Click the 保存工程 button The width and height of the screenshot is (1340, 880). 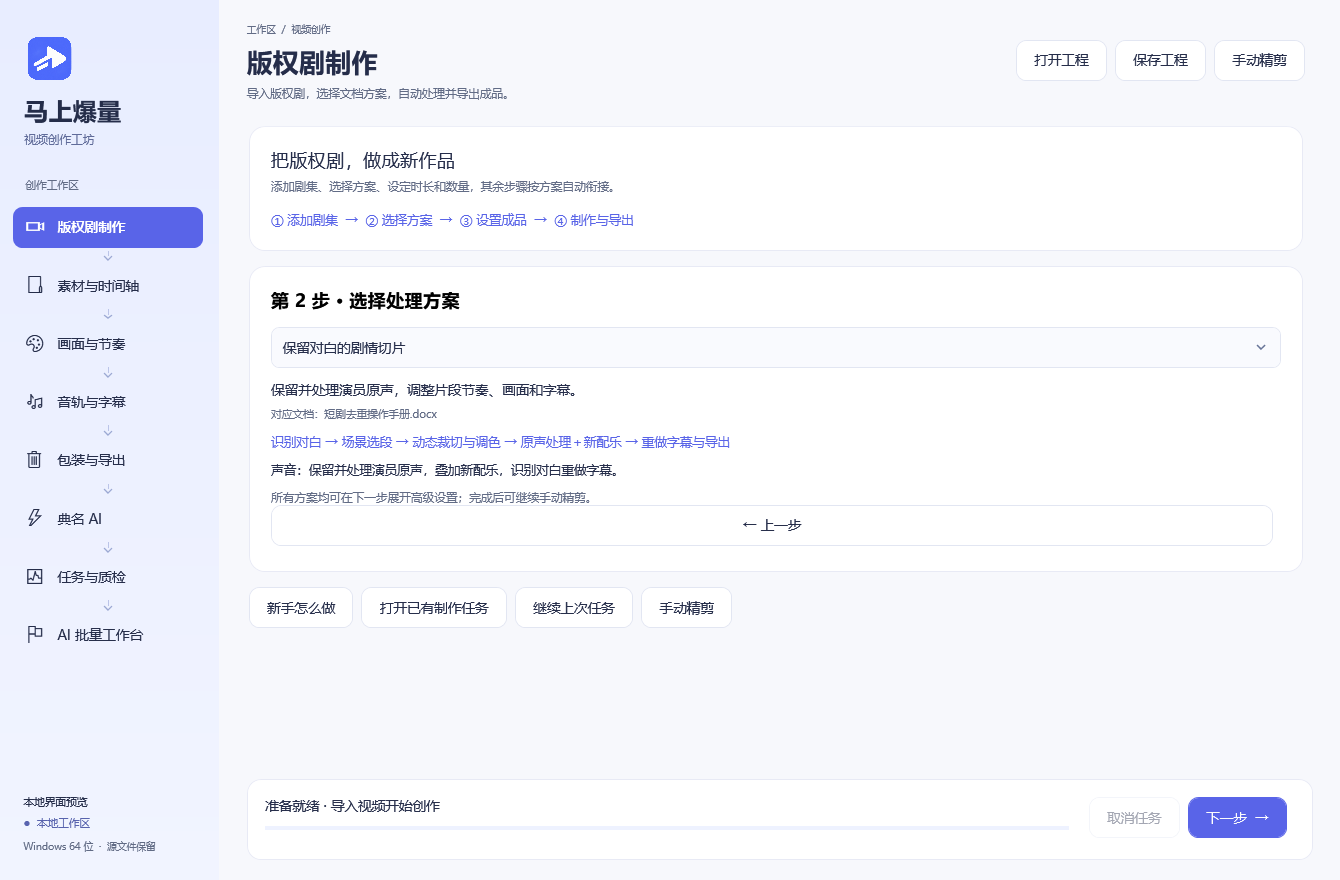click(1160, 60)
